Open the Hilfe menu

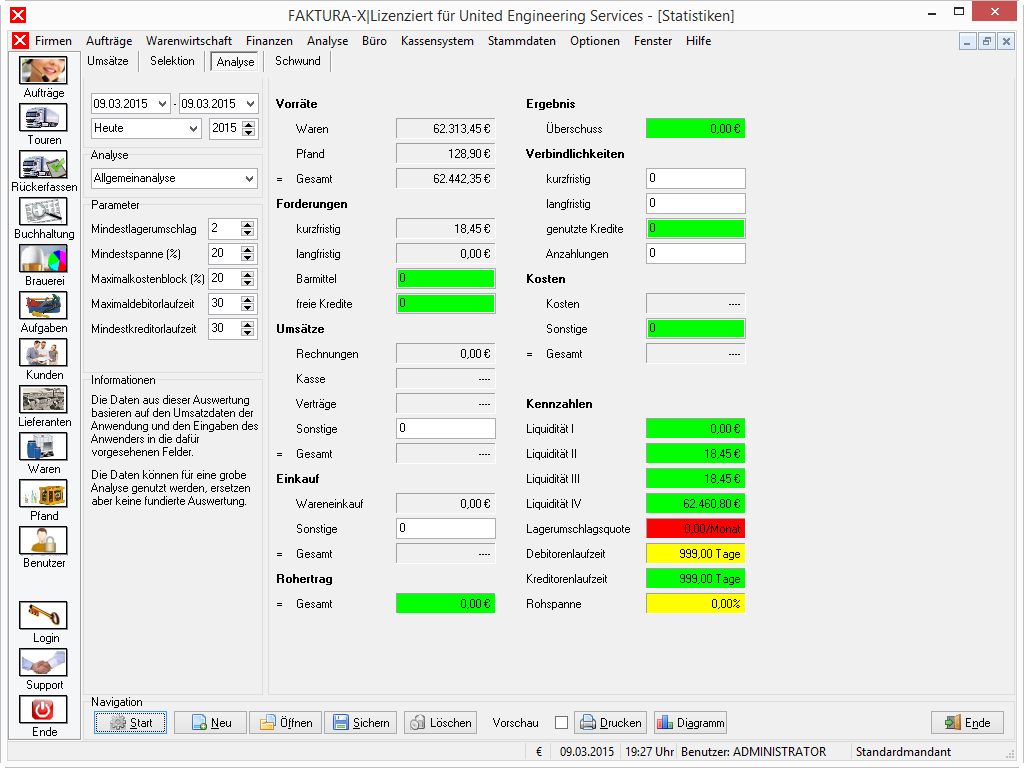click(x=698, y=40)
